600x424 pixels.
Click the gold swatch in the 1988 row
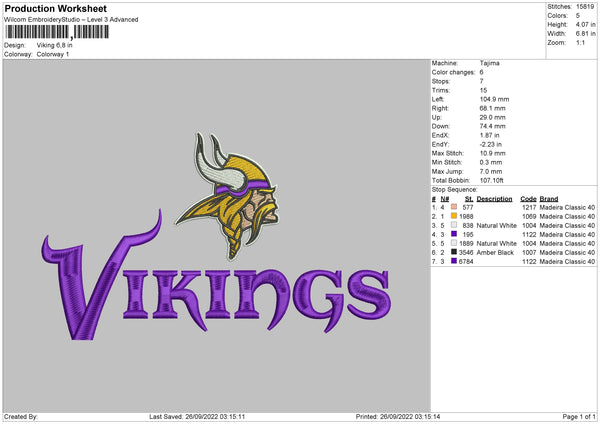coord(454,216)
